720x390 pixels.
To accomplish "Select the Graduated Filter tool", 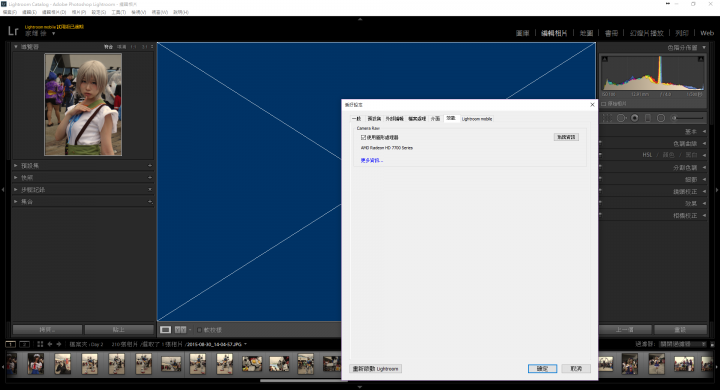I will [x=648, y=118].
